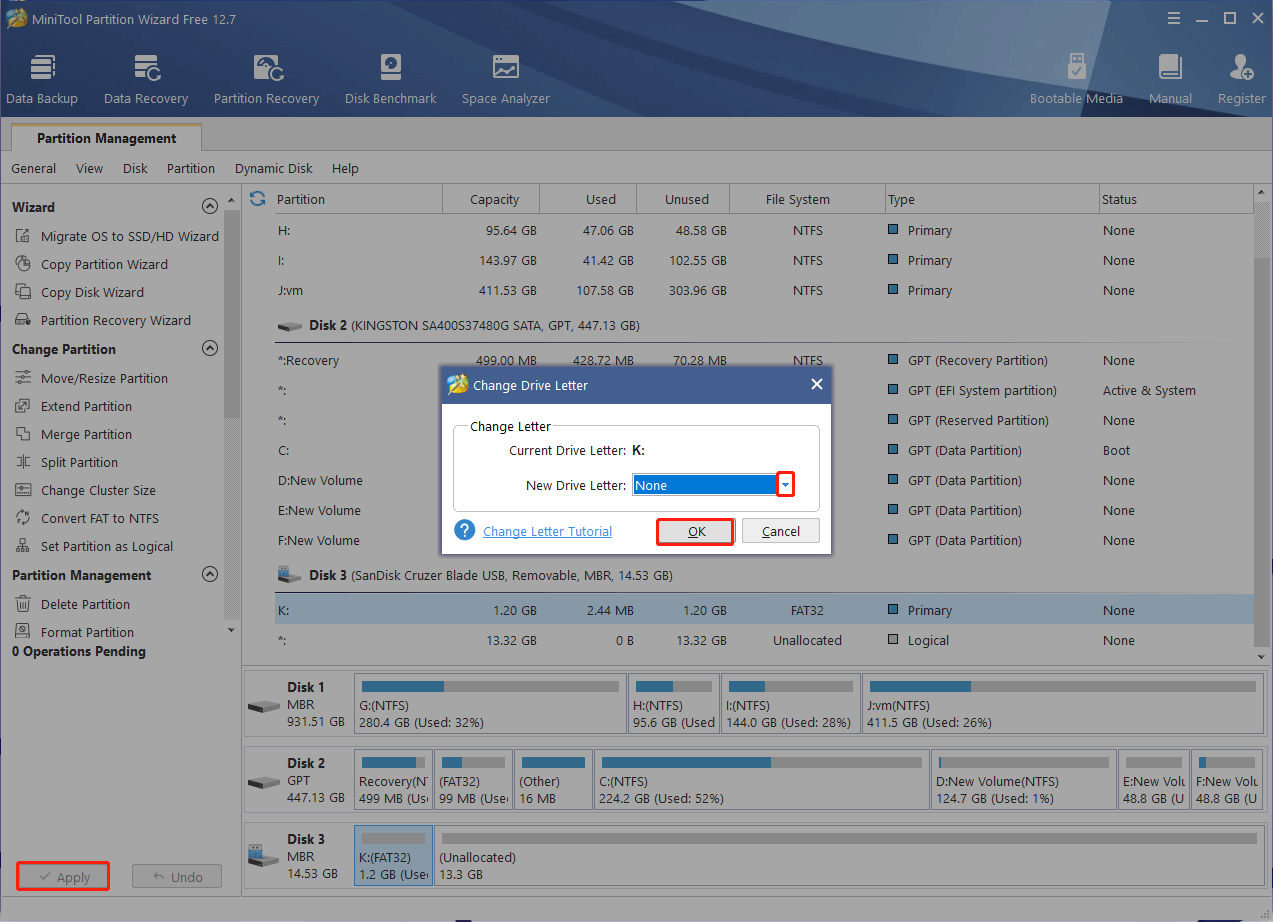Select the D:New Volume(NTFS) block in disk map
Screen dimensions: 1273x922
coord(1023,779)
